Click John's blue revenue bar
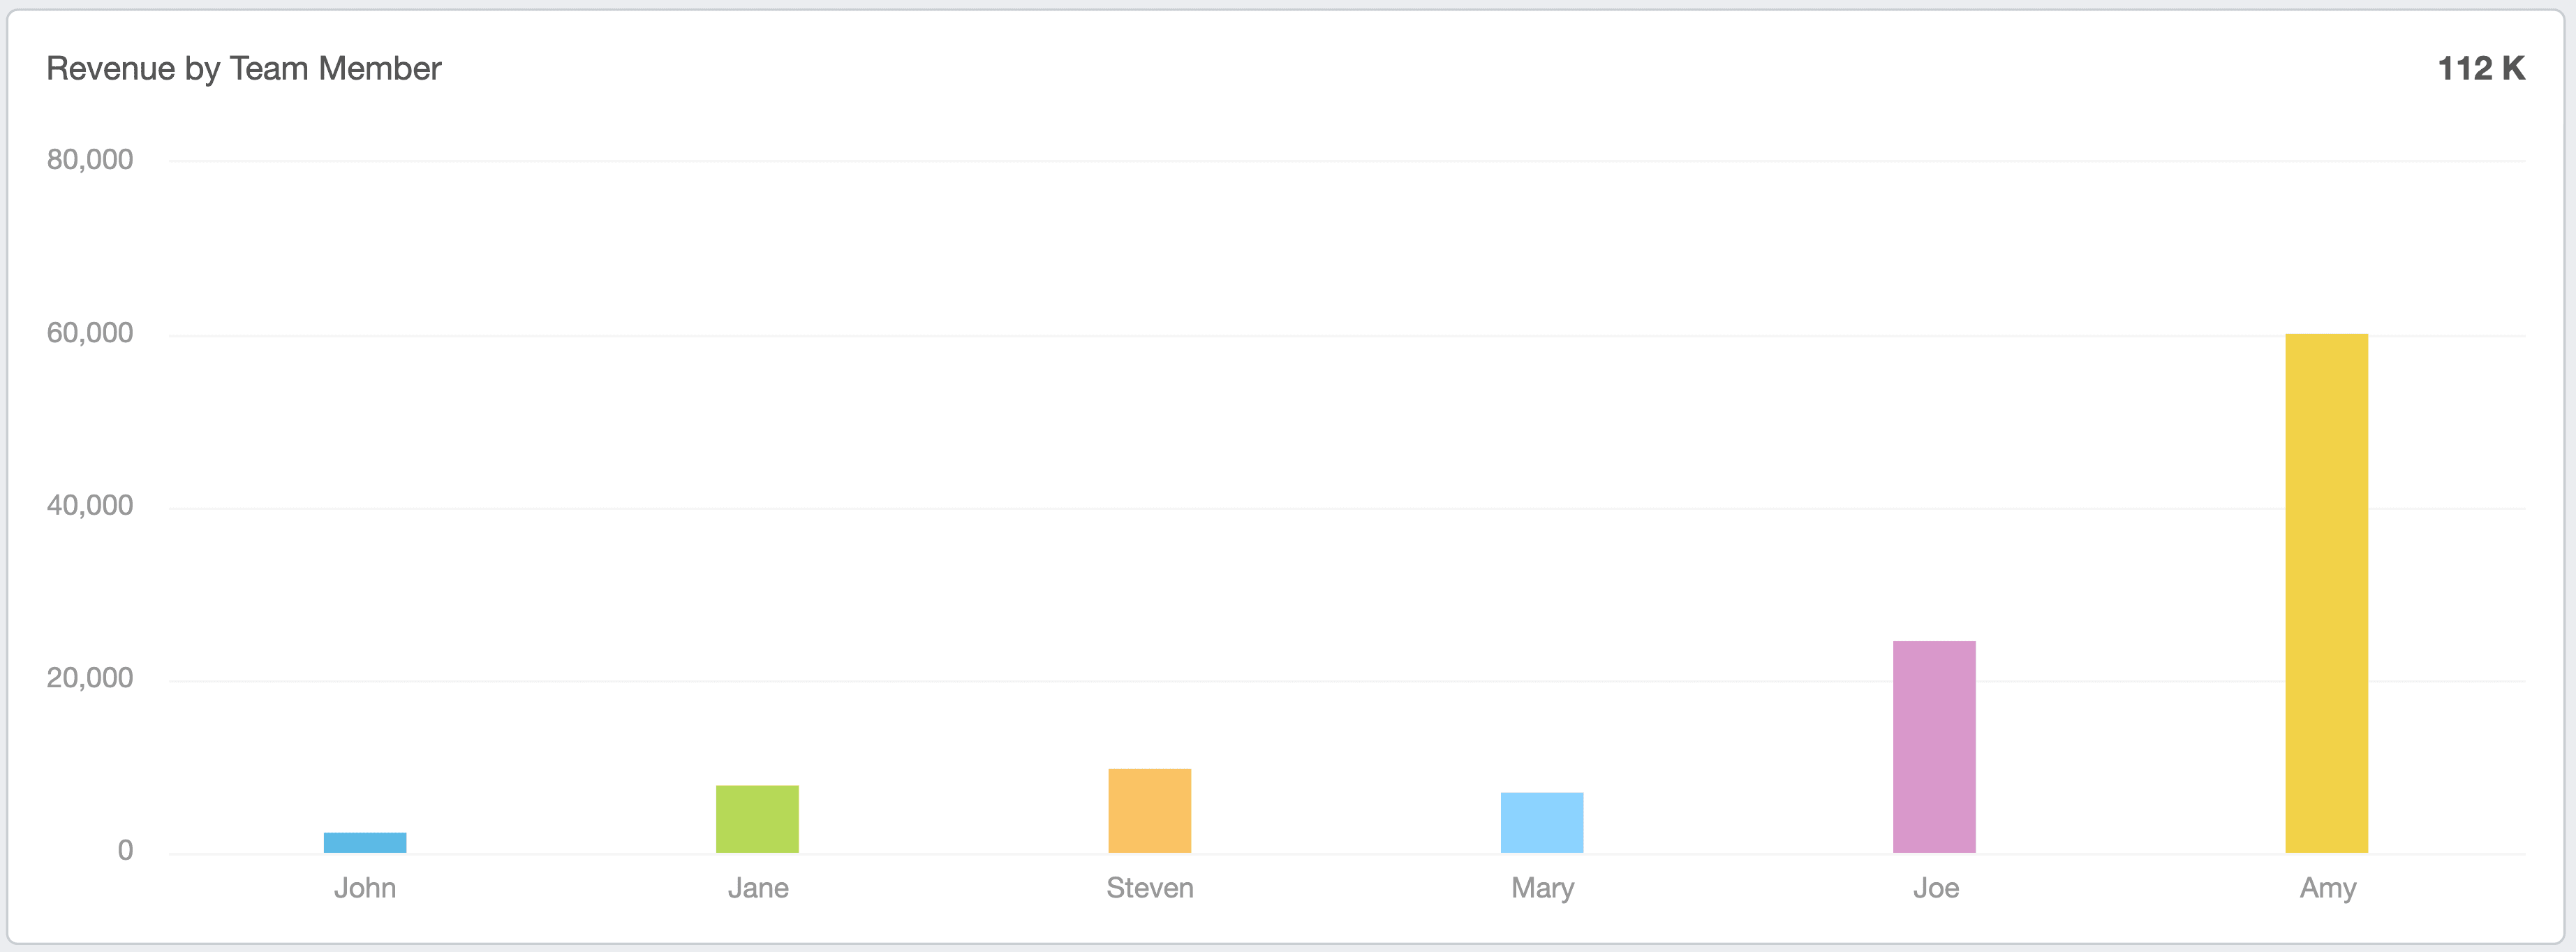 [x=365, y=842]
